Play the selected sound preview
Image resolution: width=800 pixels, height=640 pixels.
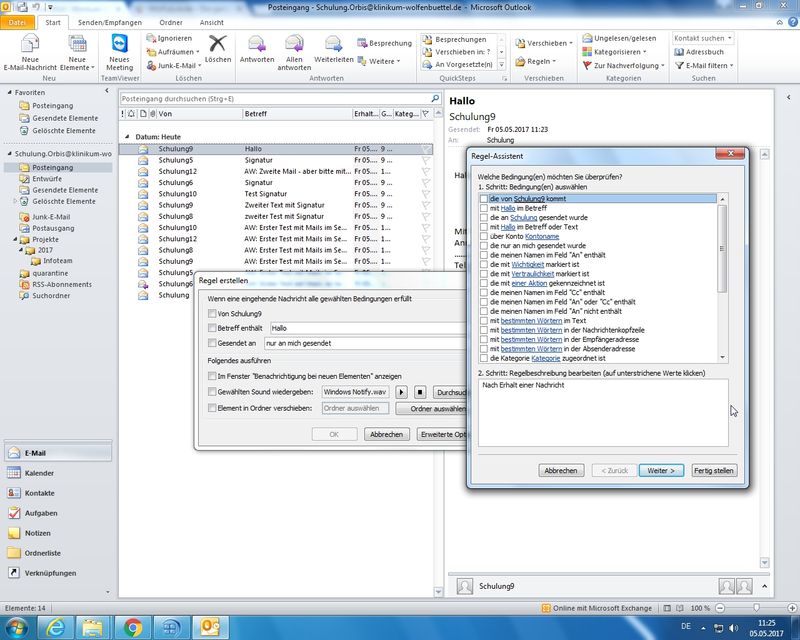coord(402,392)
